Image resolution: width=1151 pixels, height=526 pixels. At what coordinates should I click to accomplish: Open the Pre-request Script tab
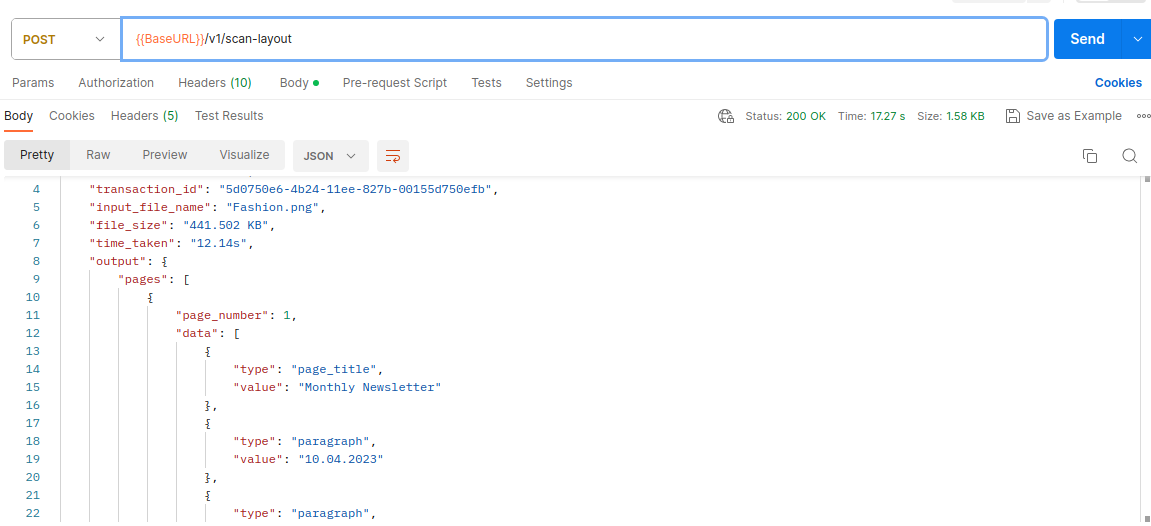[395, 83]
